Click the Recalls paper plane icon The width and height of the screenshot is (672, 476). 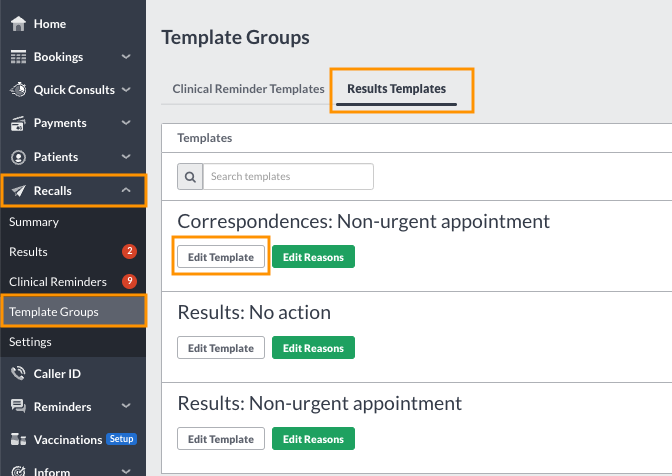click(18, 191)
